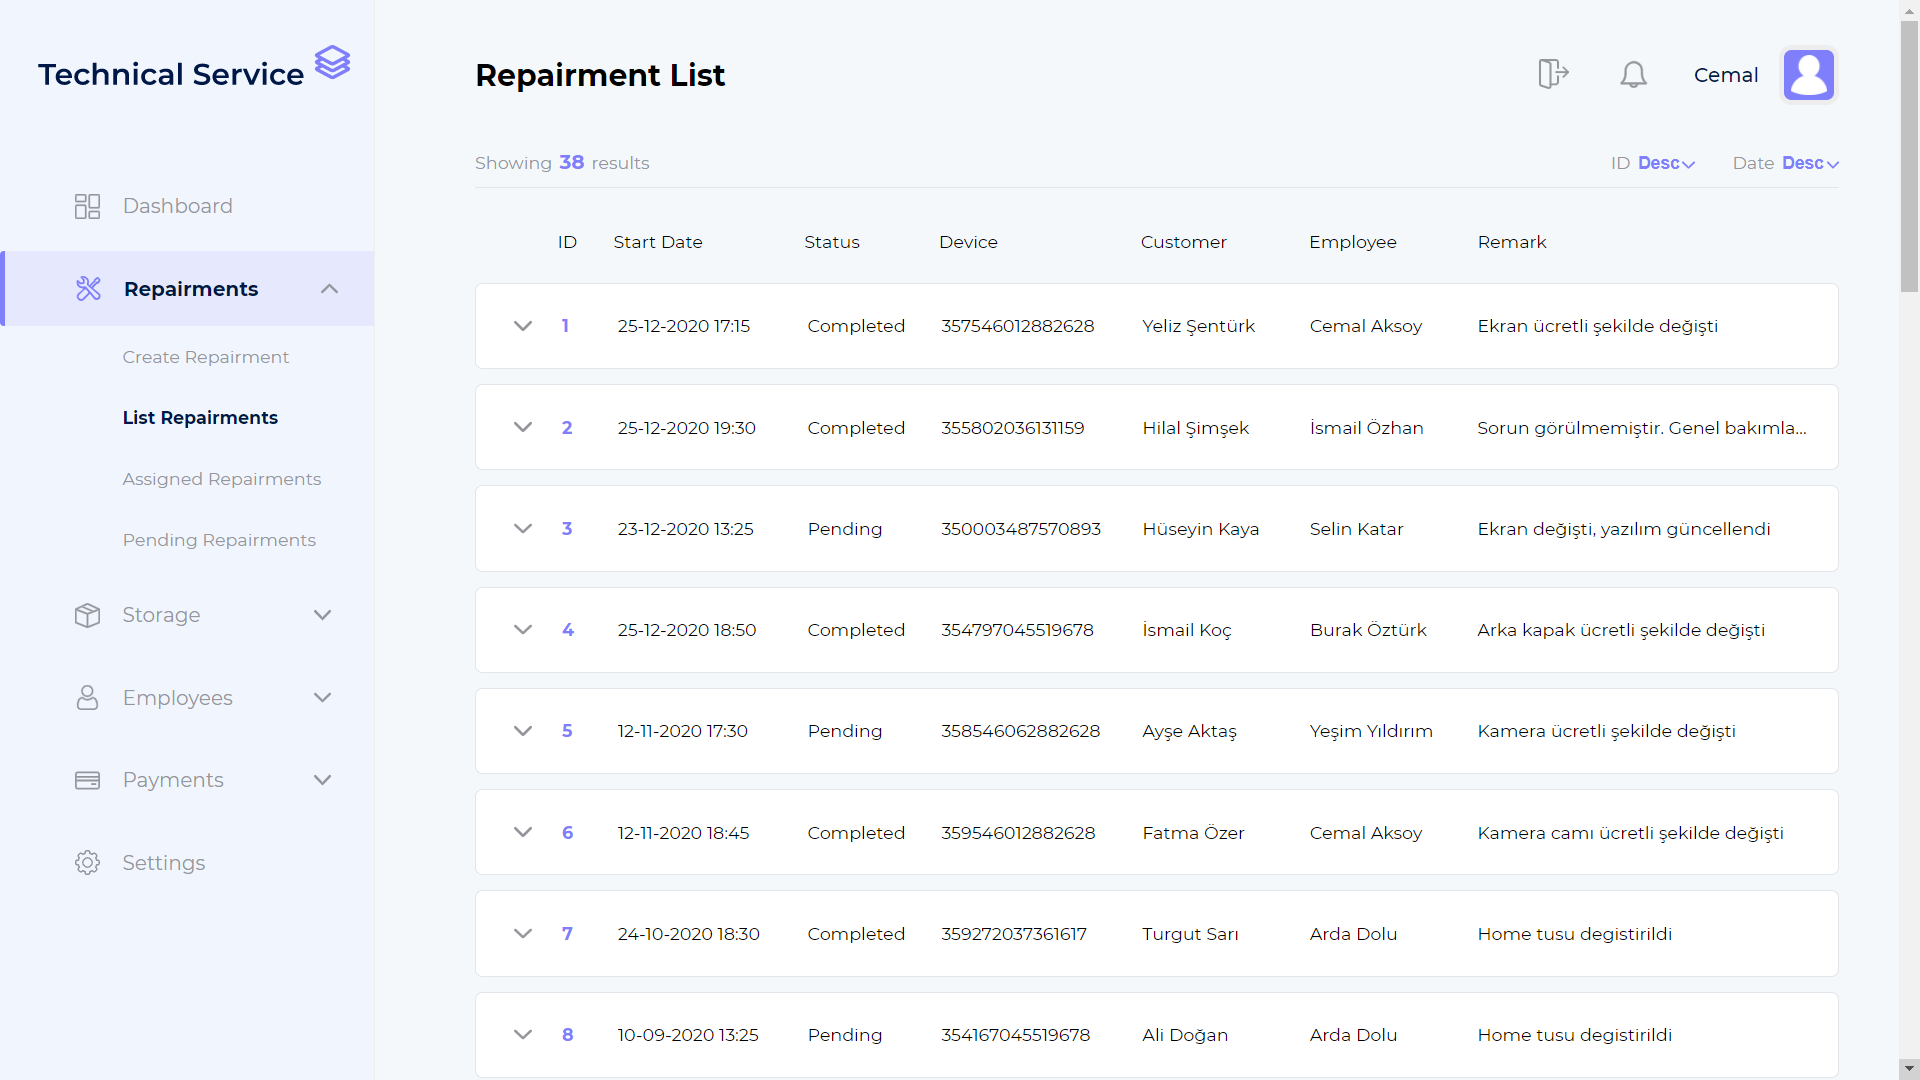Expand the Storage menu chevron
Viewport: 1920px width, 1080px height.
coord(322,615)
